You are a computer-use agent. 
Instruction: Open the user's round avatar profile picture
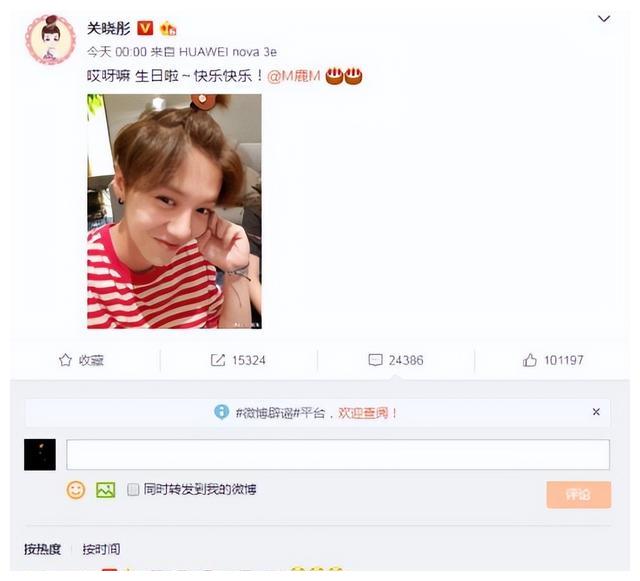point(51,40)
